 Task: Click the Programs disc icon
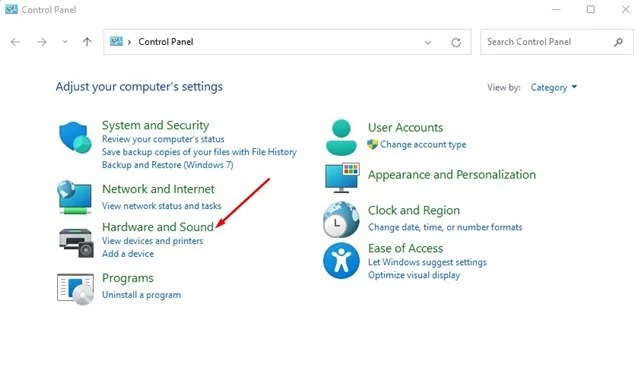coord(76,289)
